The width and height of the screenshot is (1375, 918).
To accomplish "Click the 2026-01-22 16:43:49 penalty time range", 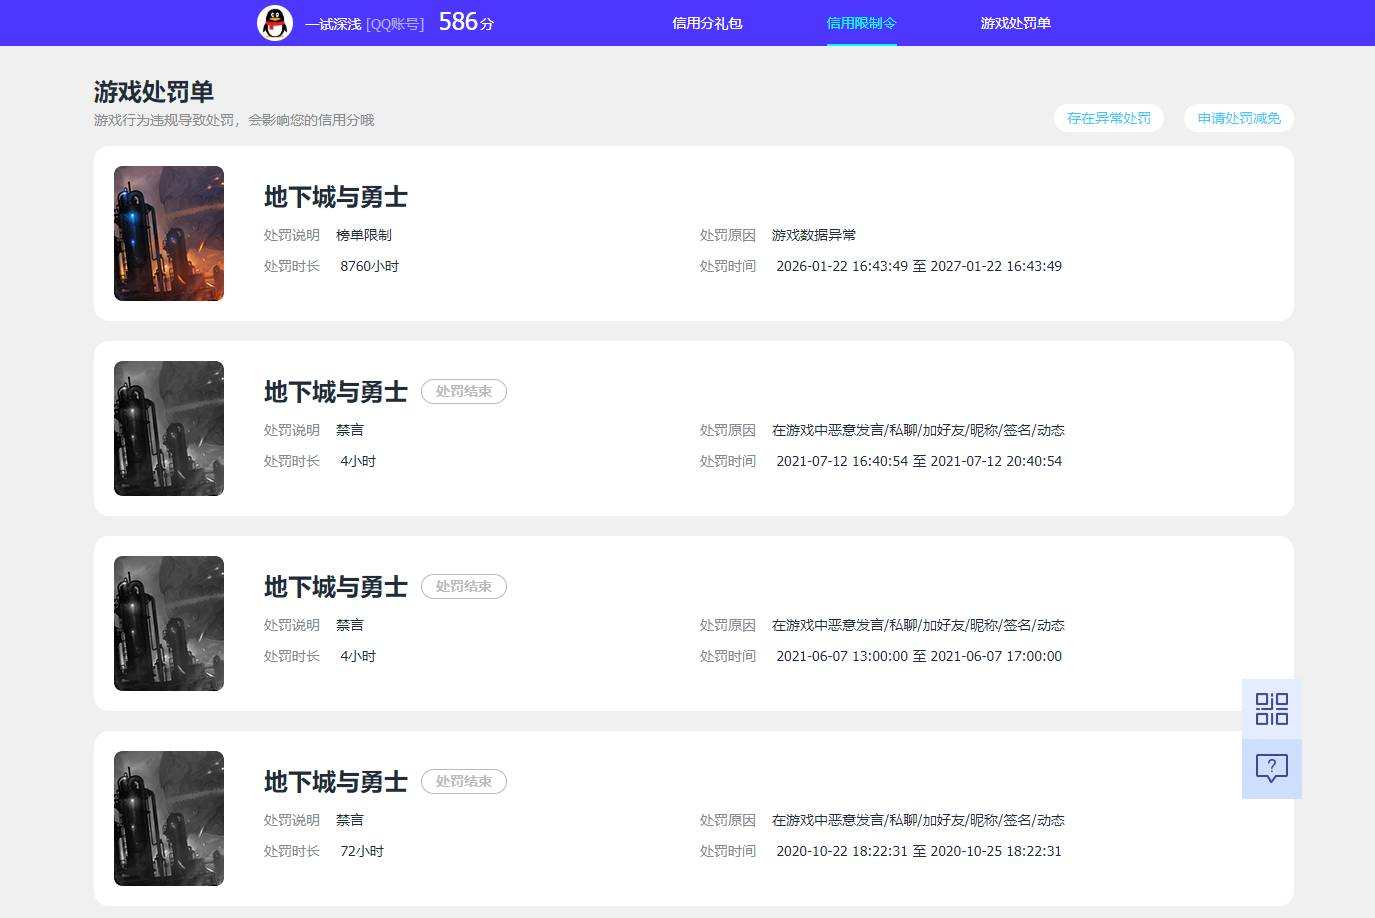I will click(x=919, y=266).
